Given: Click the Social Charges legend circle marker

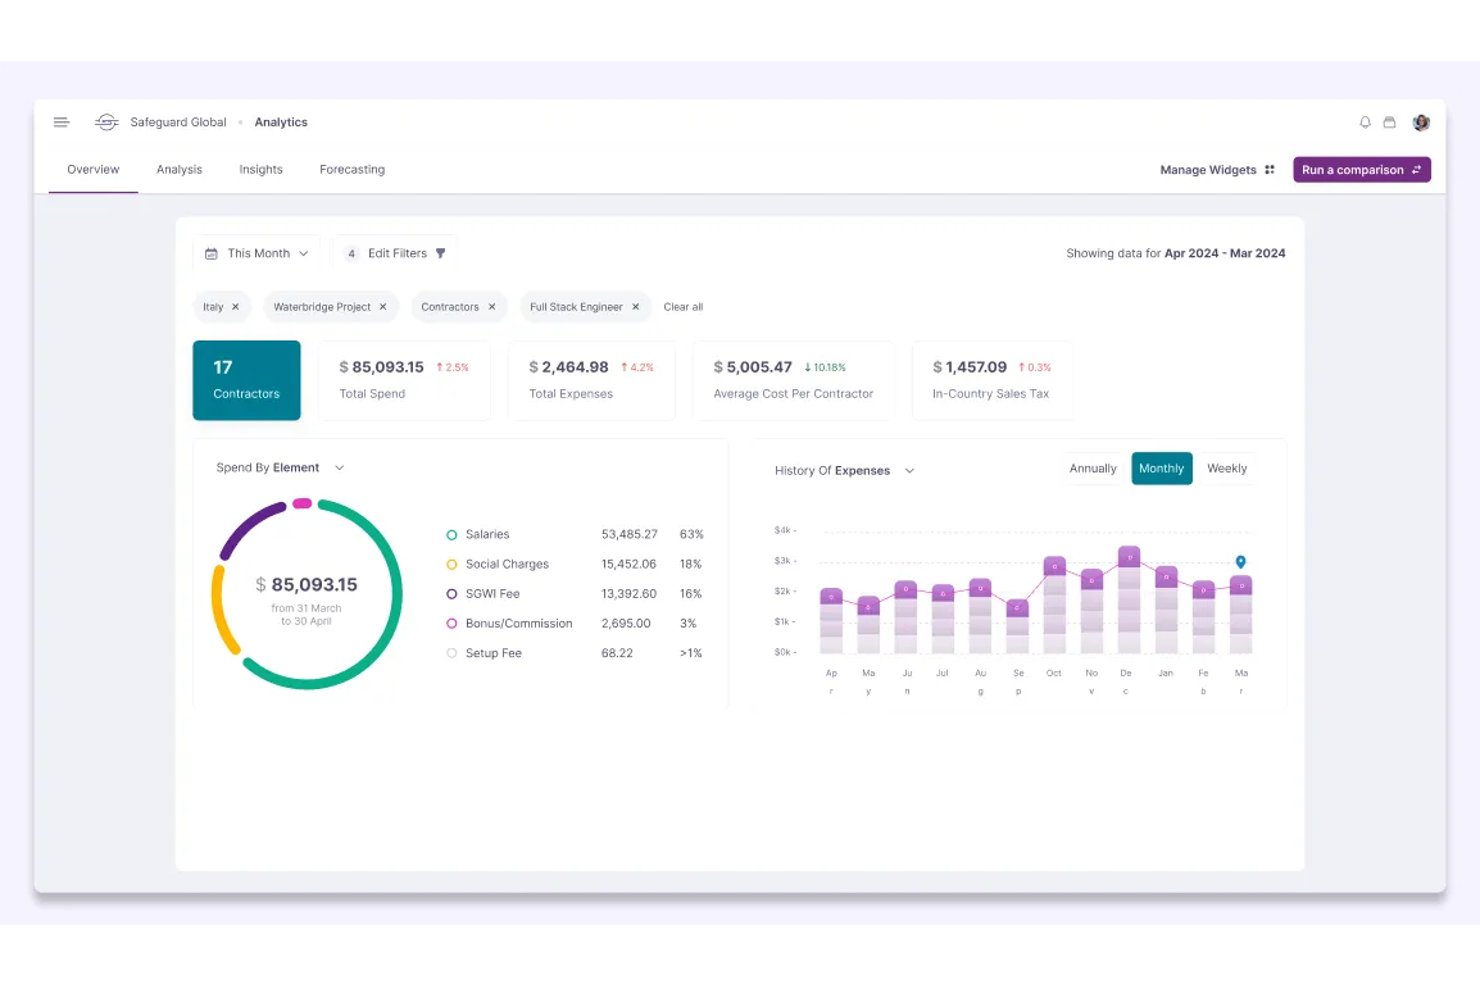Looking at the screenshot, I should point(452,565).
